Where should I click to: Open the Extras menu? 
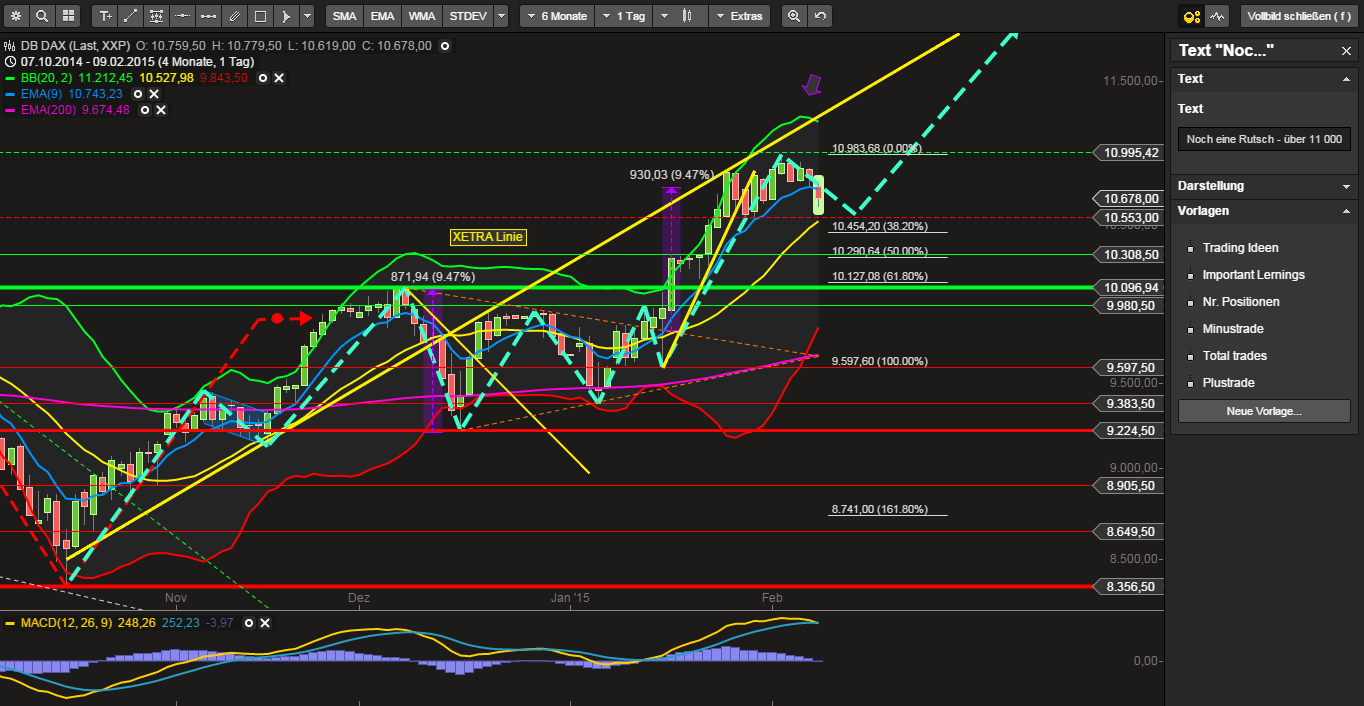(x=739, y=16)
